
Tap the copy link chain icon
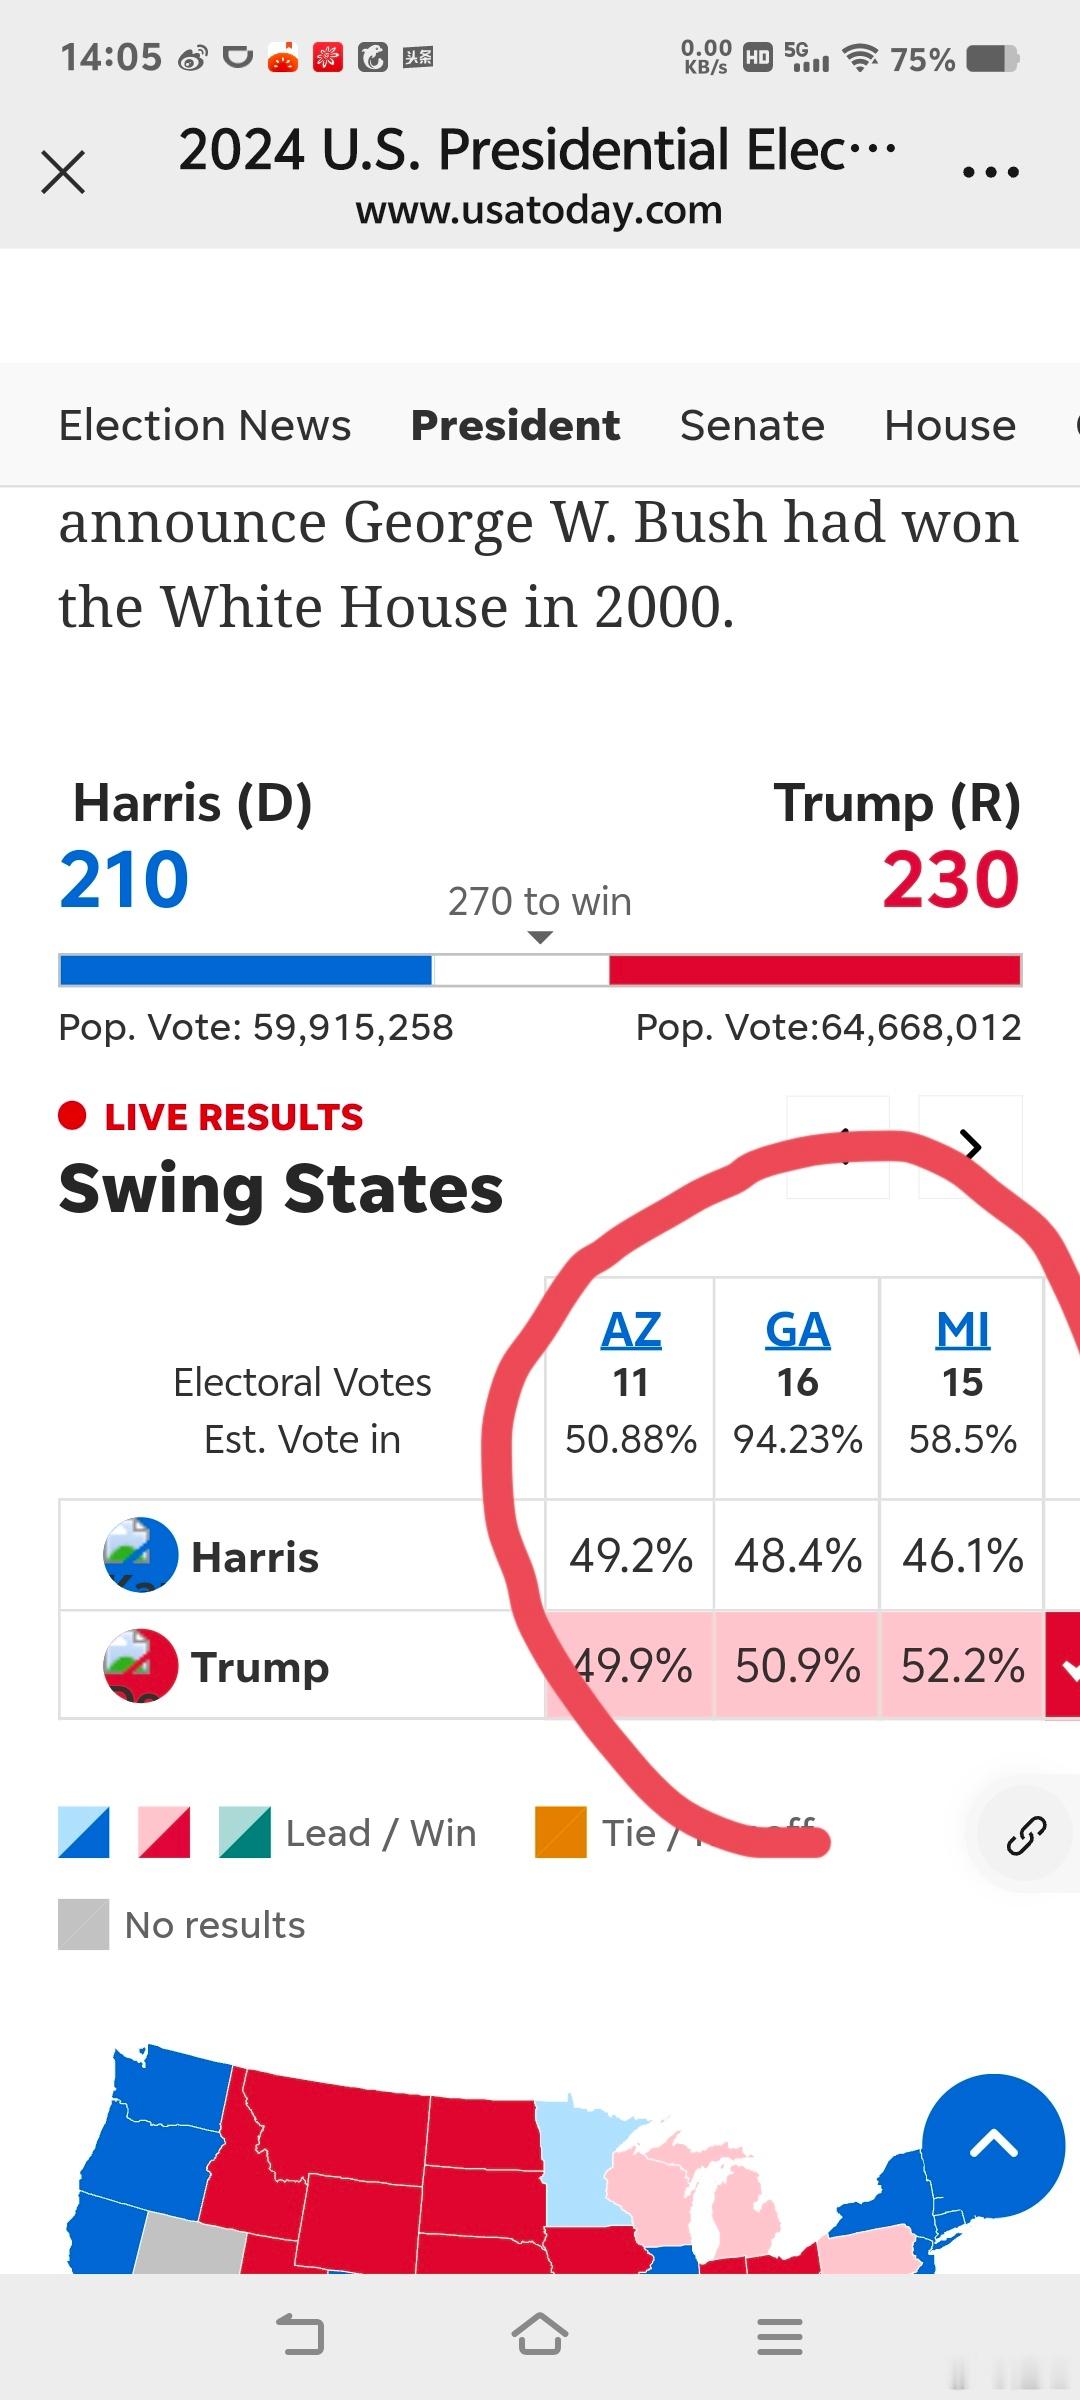[x=1026, y=1836]
